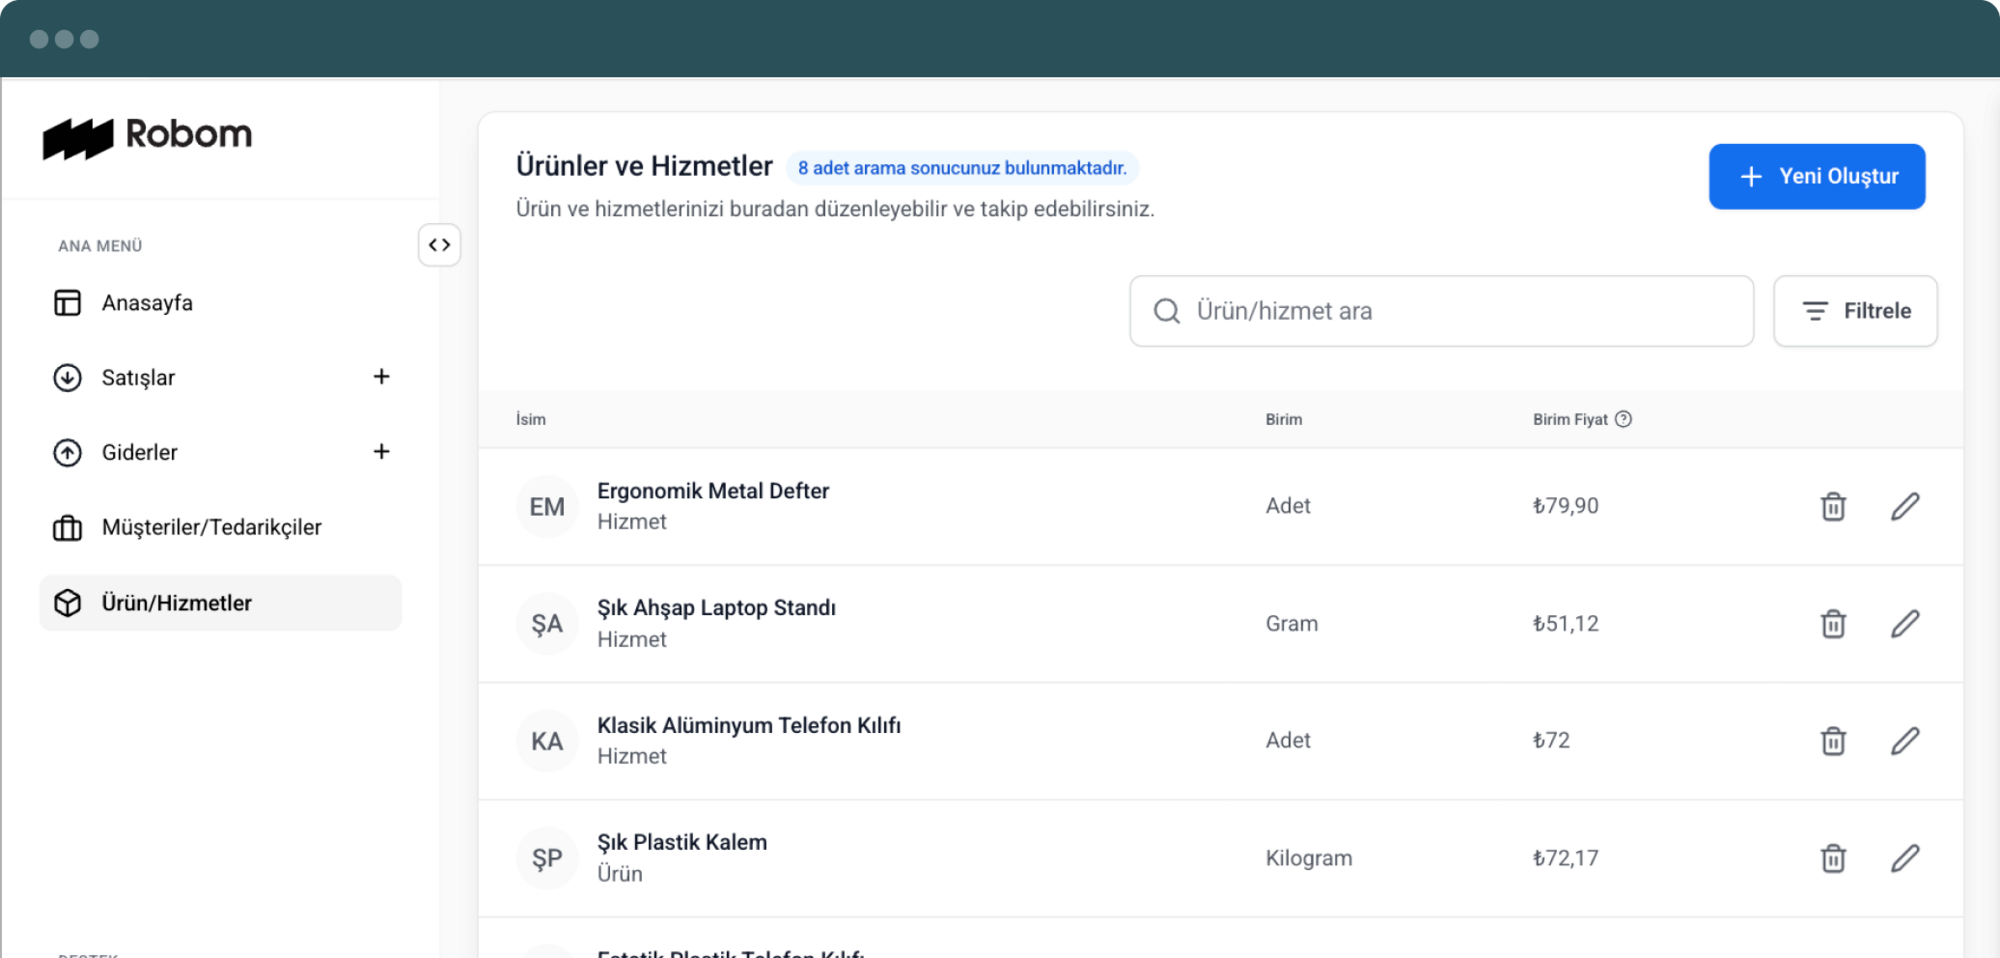Click the İsim column header

click(531, 419)
